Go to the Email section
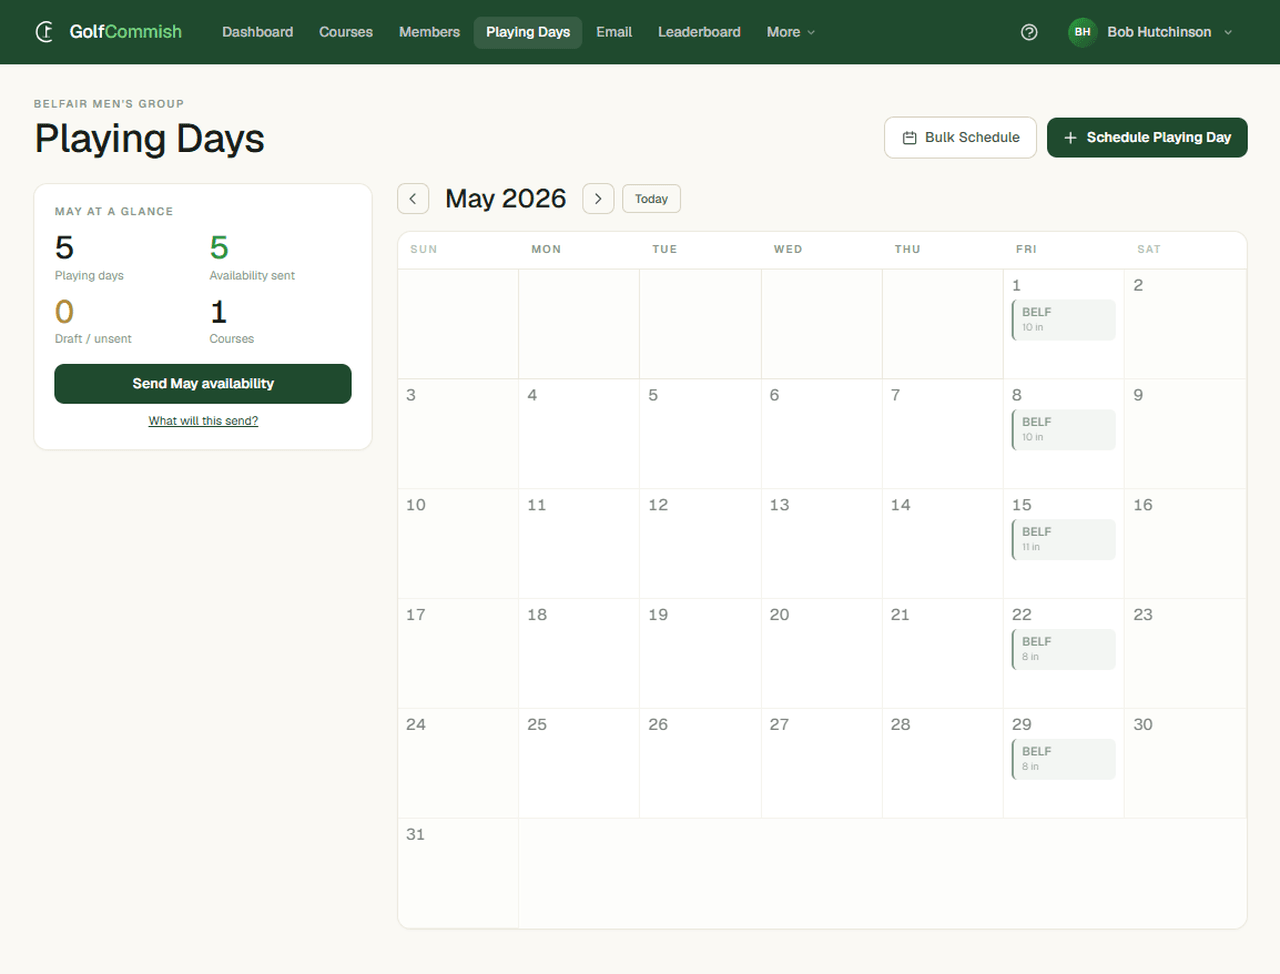This screenshot has height=974, width=1280. [614, 32]
